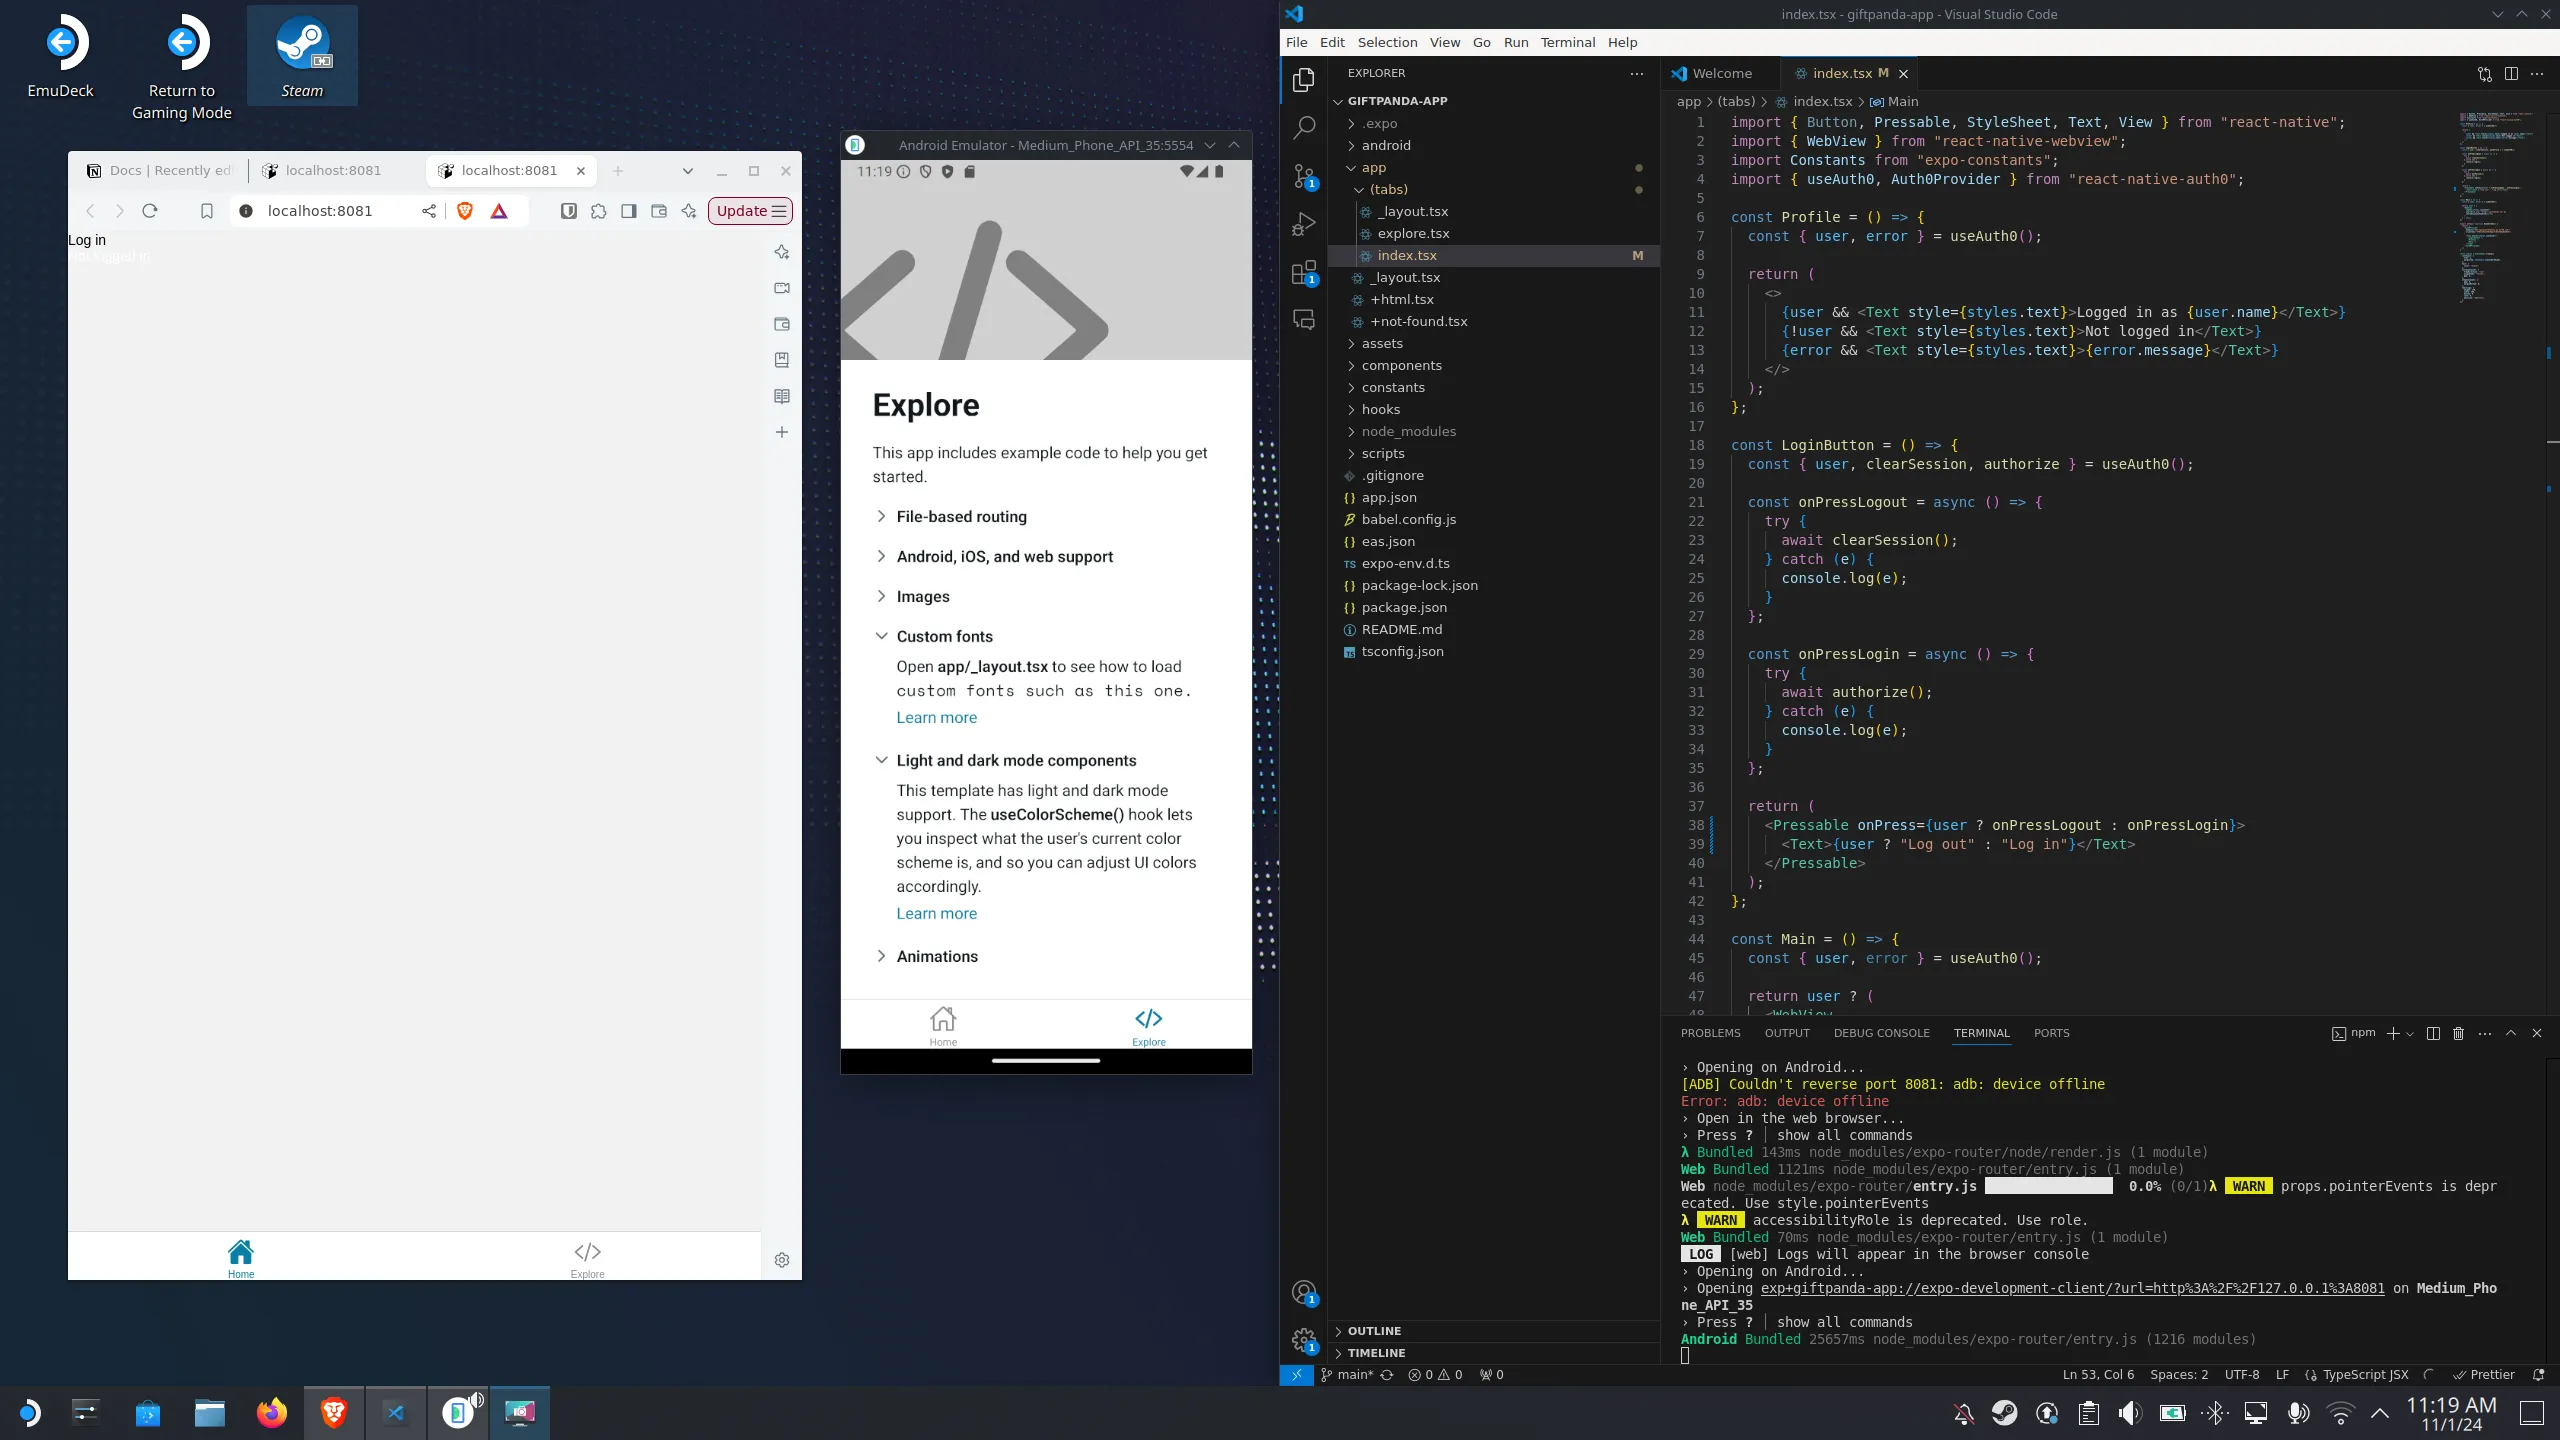Open the Extensions view in VS Code

pos(1303,273)
